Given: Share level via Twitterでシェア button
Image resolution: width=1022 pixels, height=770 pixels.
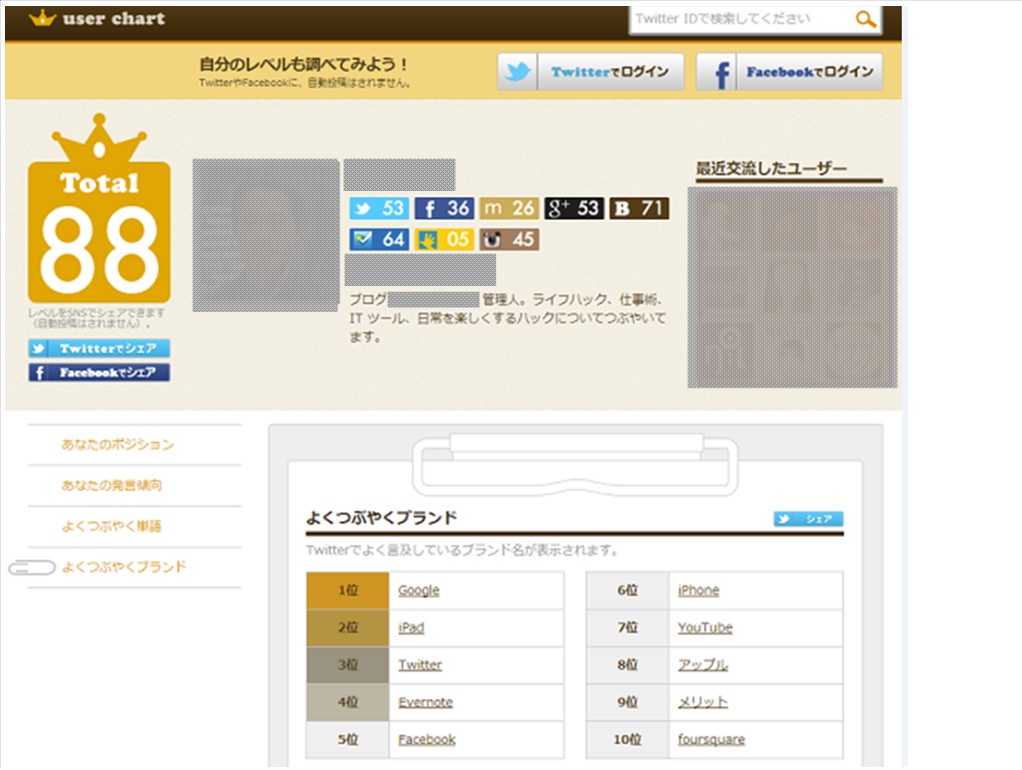Looking at the screenshot, I should coord(99,348).
